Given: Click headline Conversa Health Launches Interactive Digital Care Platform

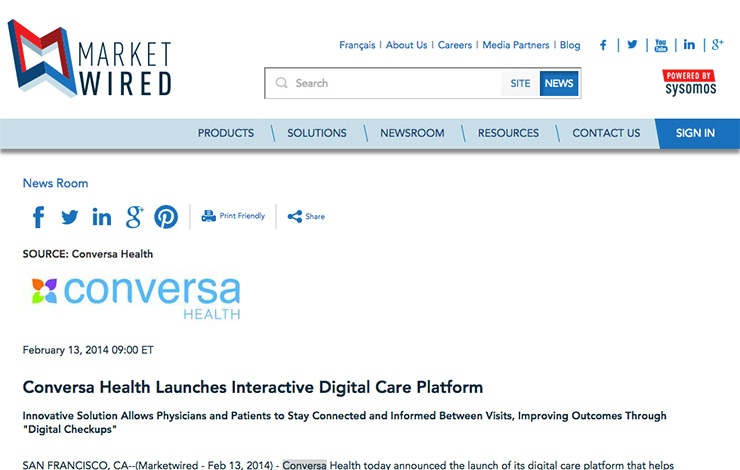Looking at the screenshot, I should coord(253,387).
